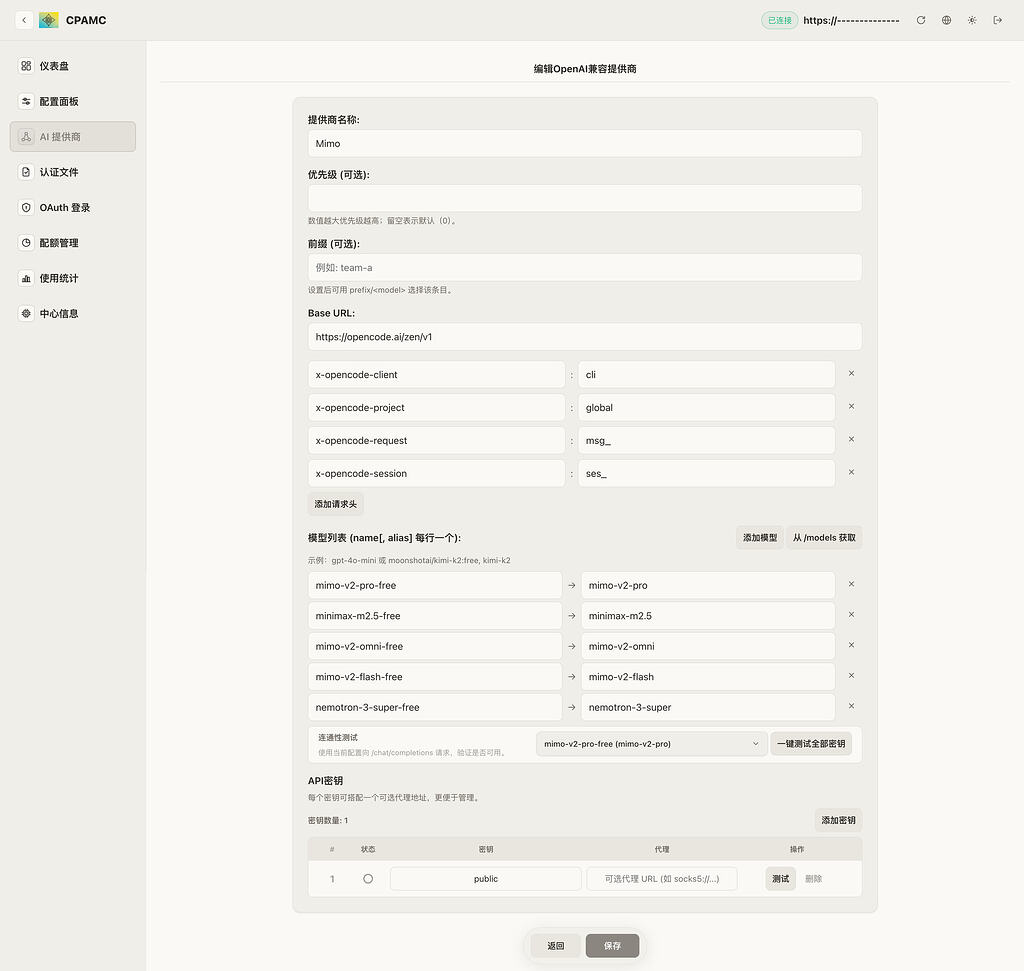Click 从 /models 获取 button

pyautogui.click(x=824, y=537)
